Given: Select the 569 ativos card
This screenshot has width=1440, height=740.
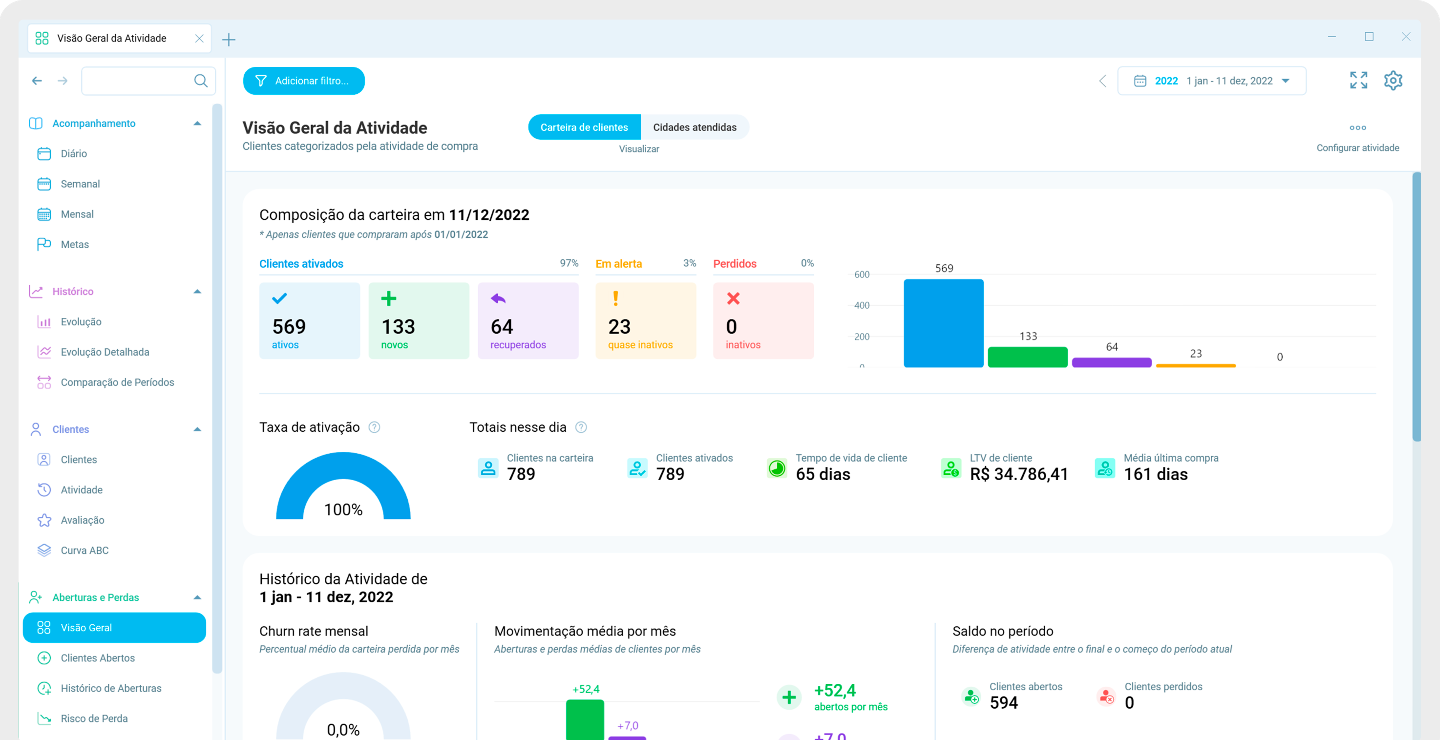Looking at the screenshot, I should pos(310,320).
